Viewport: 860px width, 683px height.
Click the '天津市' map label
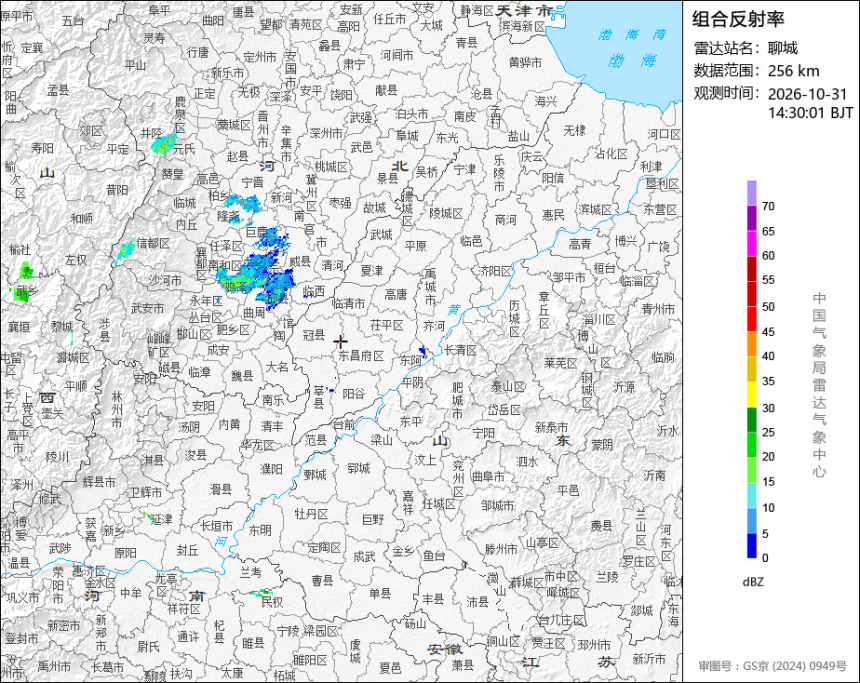coord(524,10)
